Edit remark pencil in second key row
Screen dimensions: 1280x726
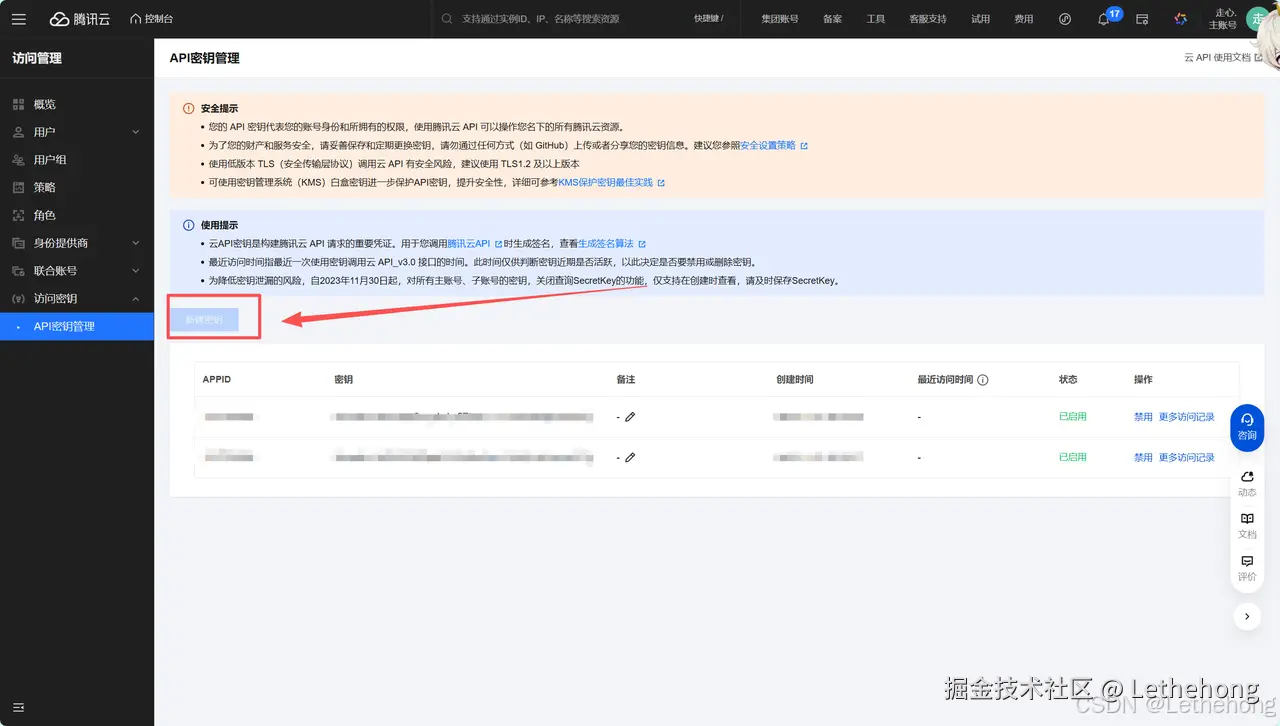pyautogui.click(x=630, y=457)
